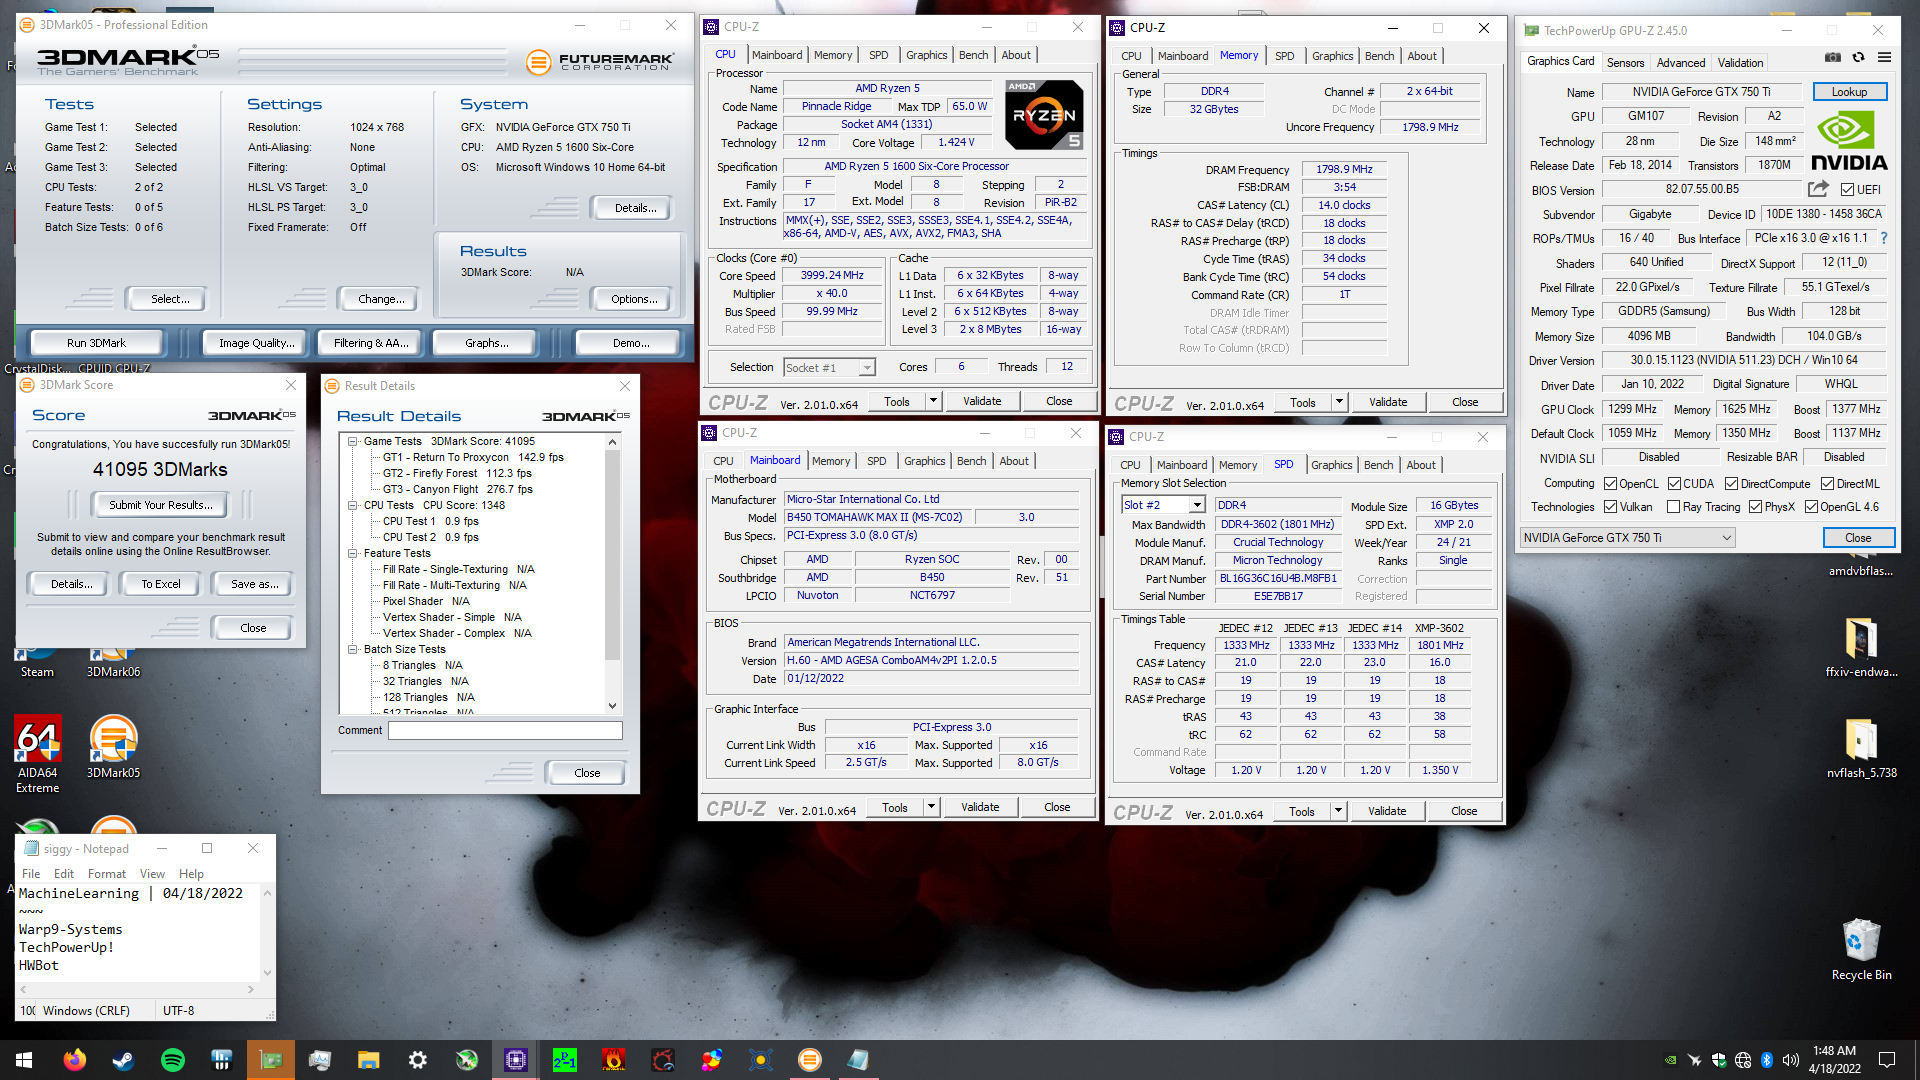
Task: Click the Notepad vertical scrollbar
Action: coord(267,932)
